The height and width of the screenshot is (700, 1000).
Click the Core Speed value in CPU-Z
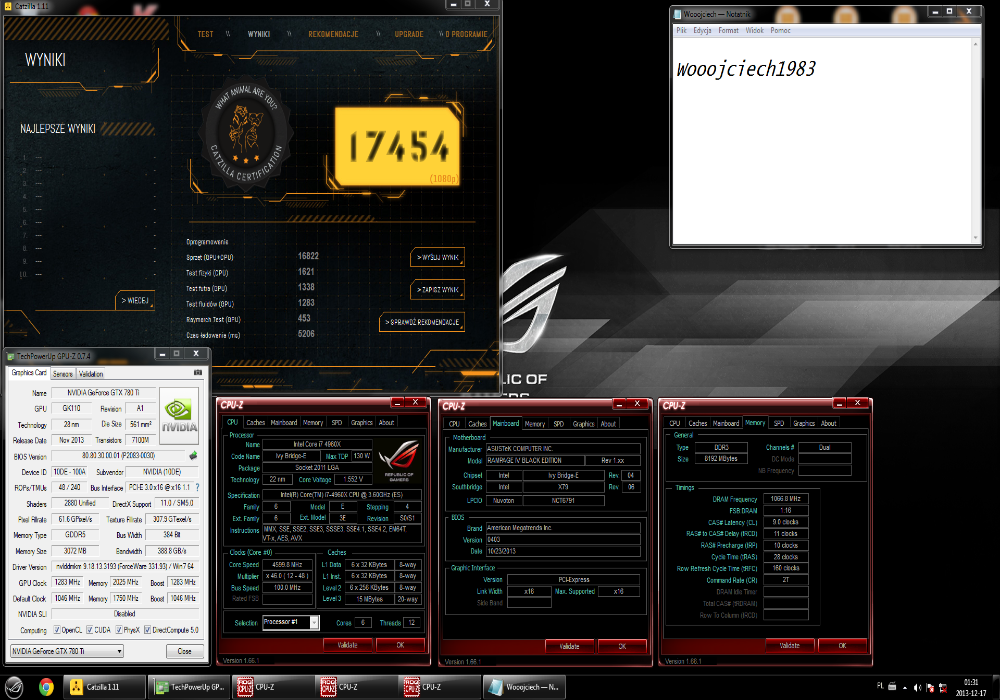[x=288, y=564]
